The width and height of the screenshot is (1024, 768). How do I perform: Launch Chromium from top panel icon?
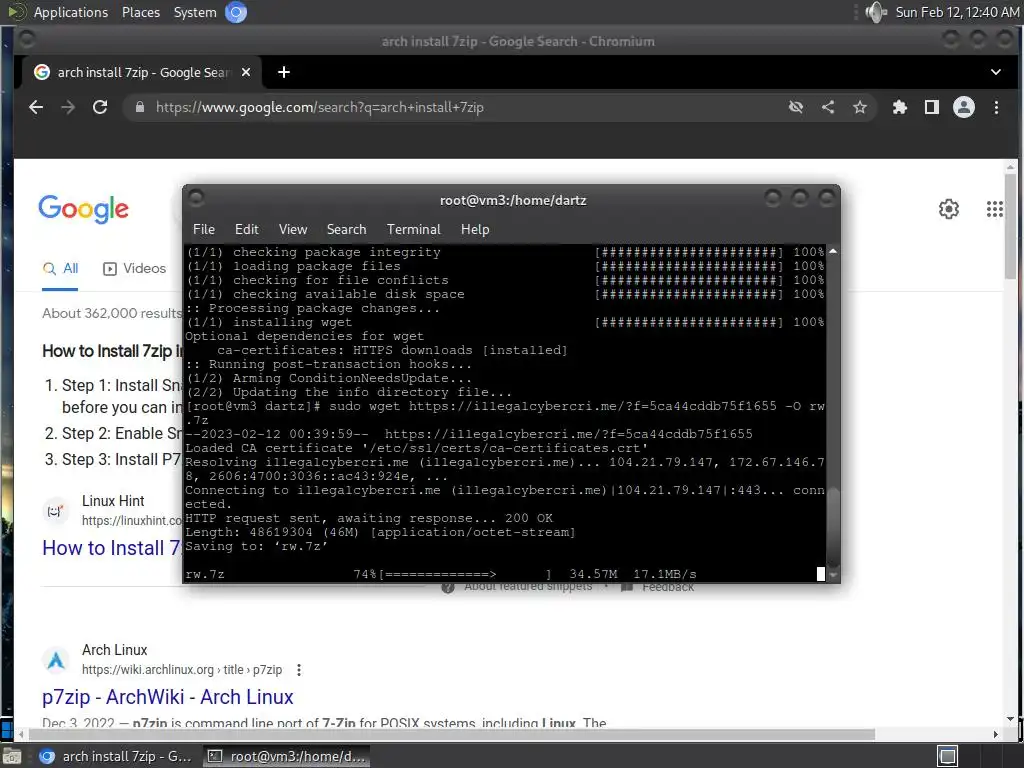[x=236, y=12]
